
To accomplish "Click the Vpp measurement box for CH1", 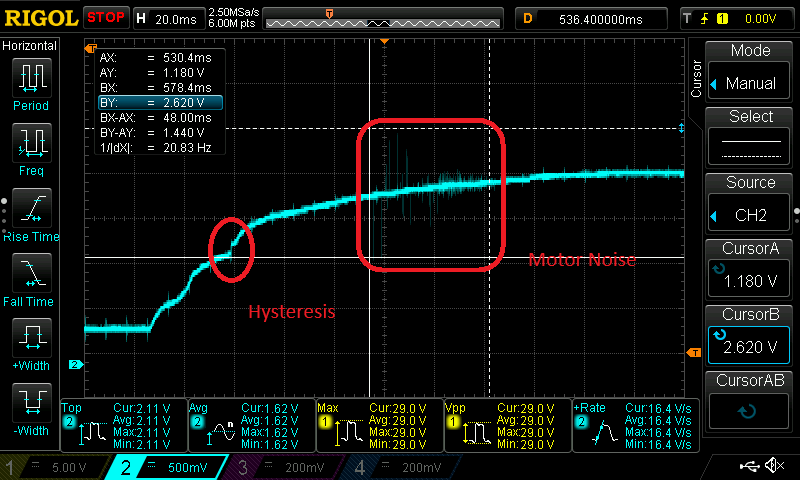I will 508,425.
